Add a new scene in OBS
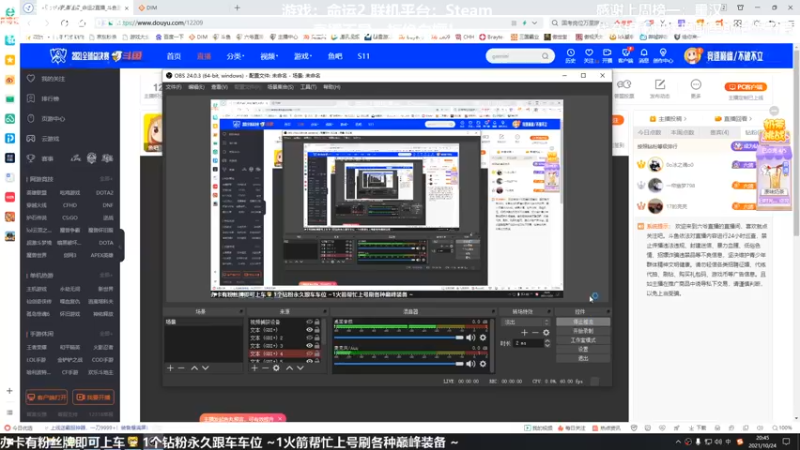 (170, 368)
